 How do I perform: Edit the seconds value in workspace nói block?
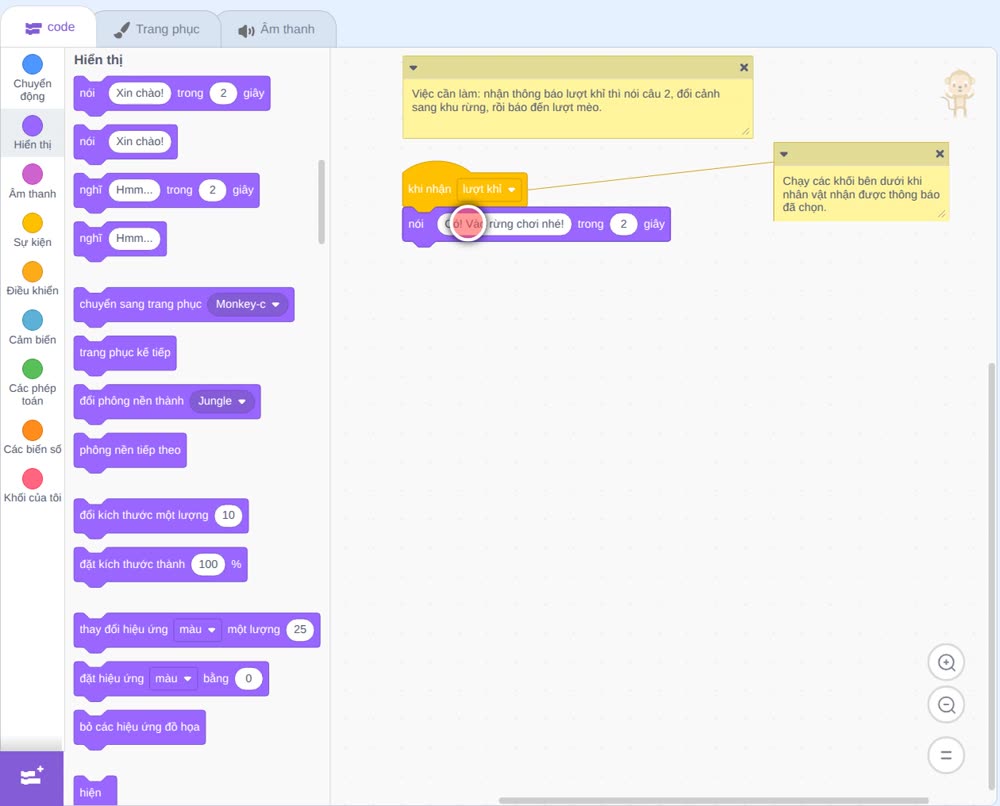623,224
